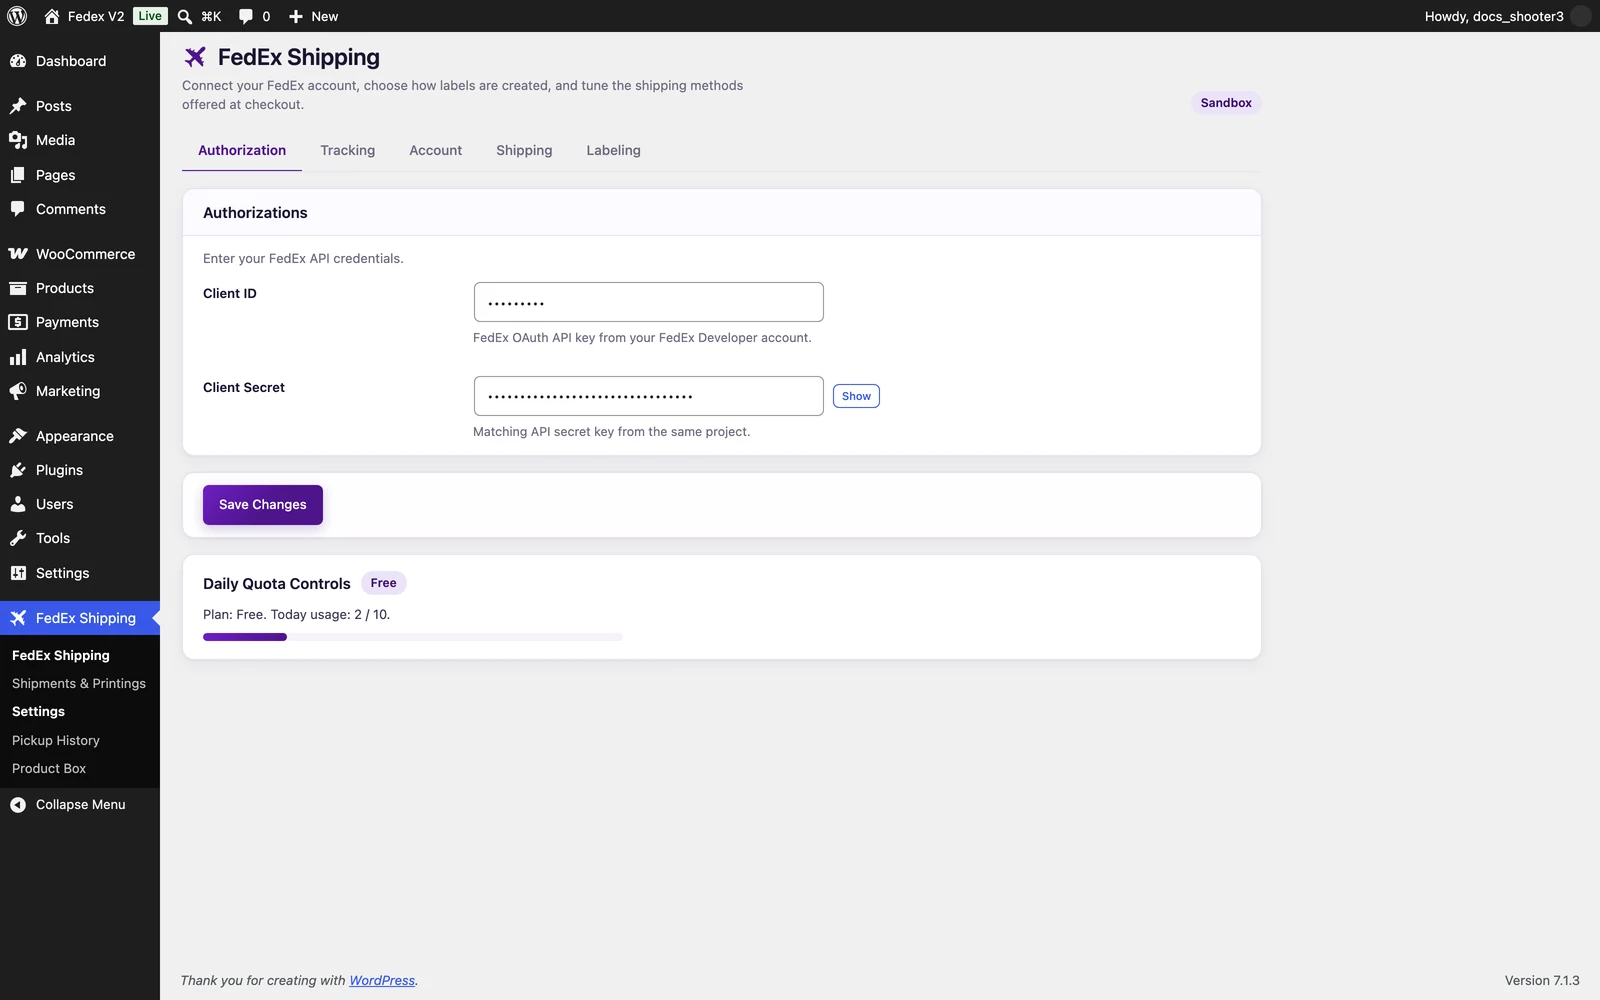Click the WooCommerce logo icon
Screen dimensions: 1600x1000
(x=18, y=254)
